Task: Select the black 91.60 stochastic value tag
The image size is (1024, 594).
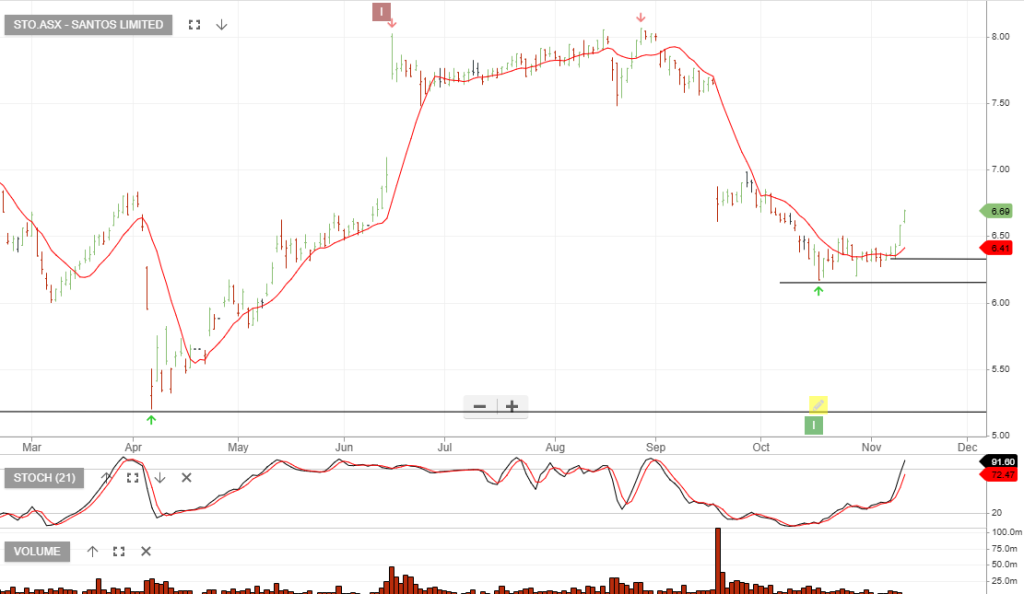Action: coord(1003,461)
